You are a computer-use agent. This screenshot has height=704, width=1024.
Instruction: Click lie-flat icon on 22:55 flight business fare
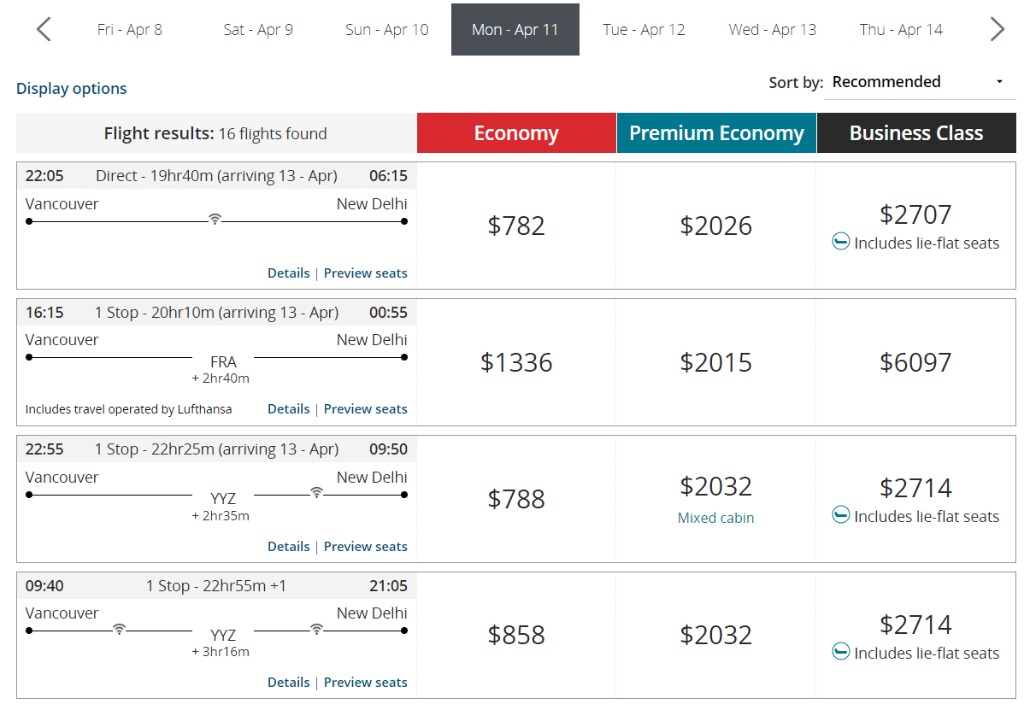pyautogui.click(x=840, y=515)
